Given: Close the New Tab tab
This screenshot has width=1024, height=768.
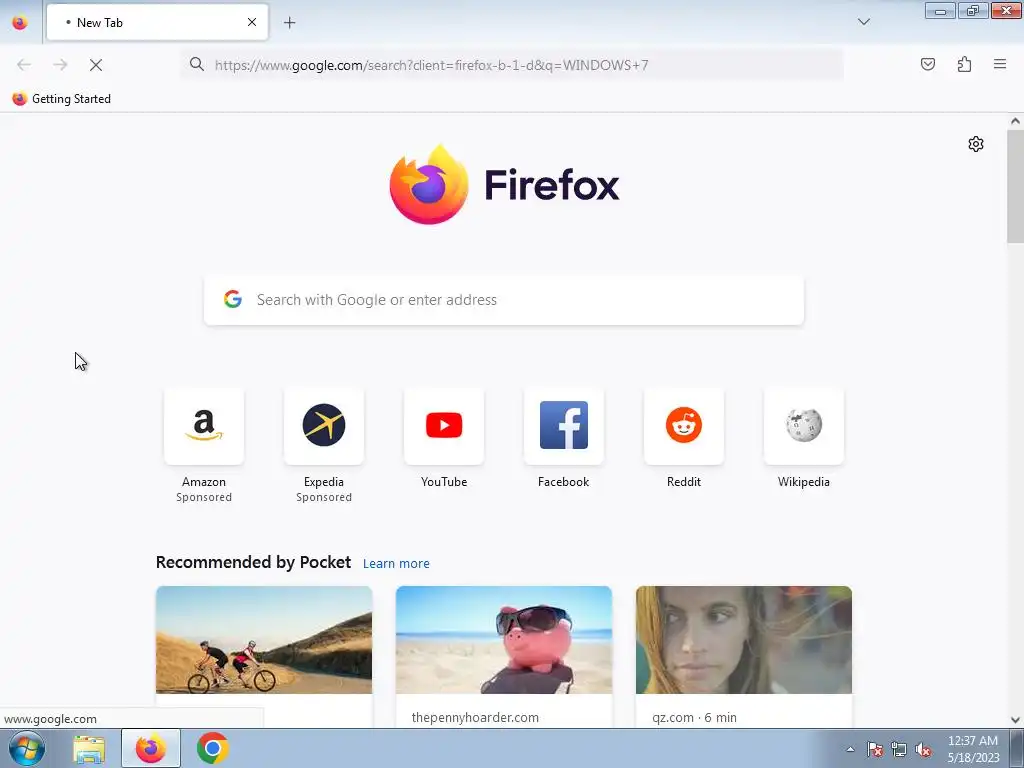Looking at the screenshot, I should [252, 22].
